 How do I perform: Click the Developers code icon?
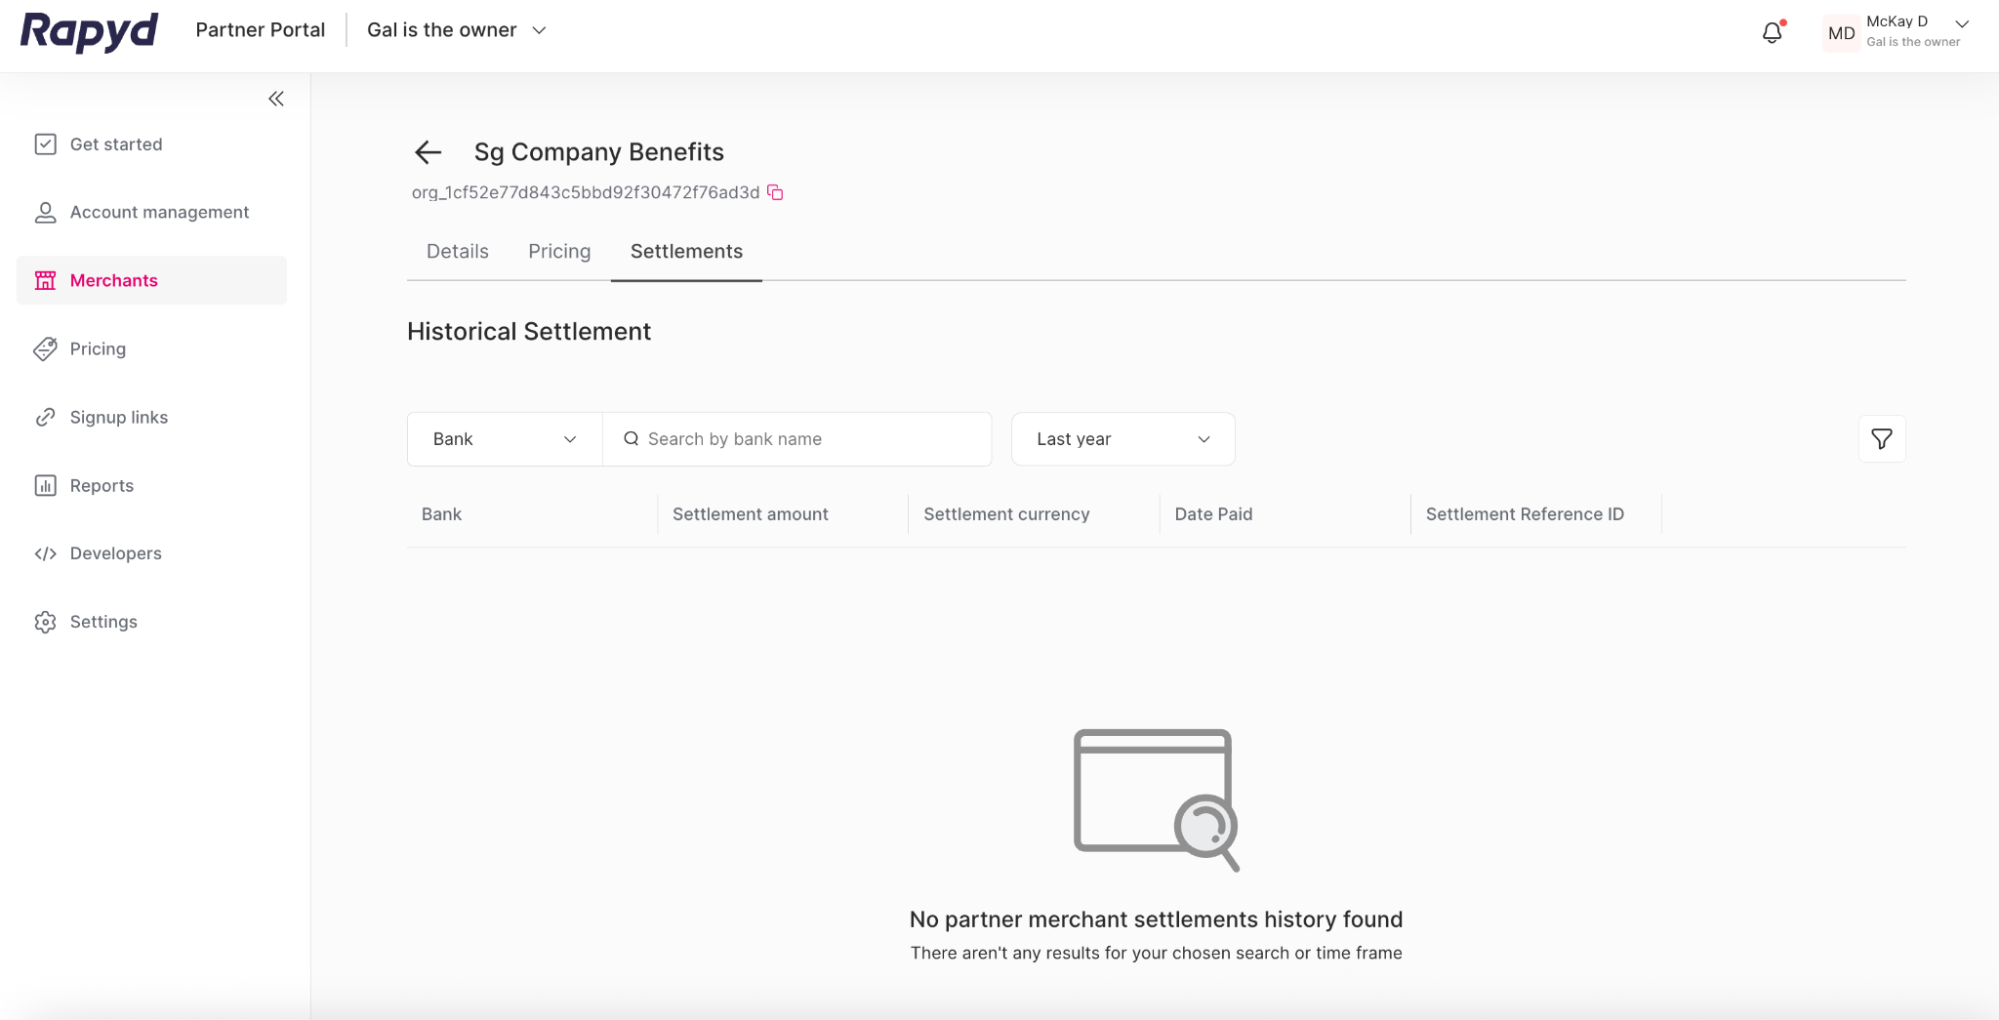(x=45, y=553)
